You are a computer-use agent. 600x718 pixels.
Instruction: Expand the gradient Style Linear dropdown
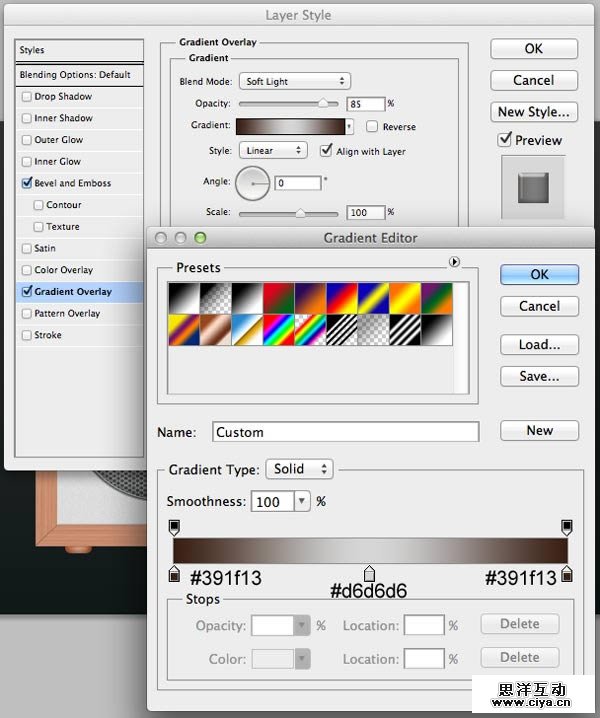click(272, 151)
